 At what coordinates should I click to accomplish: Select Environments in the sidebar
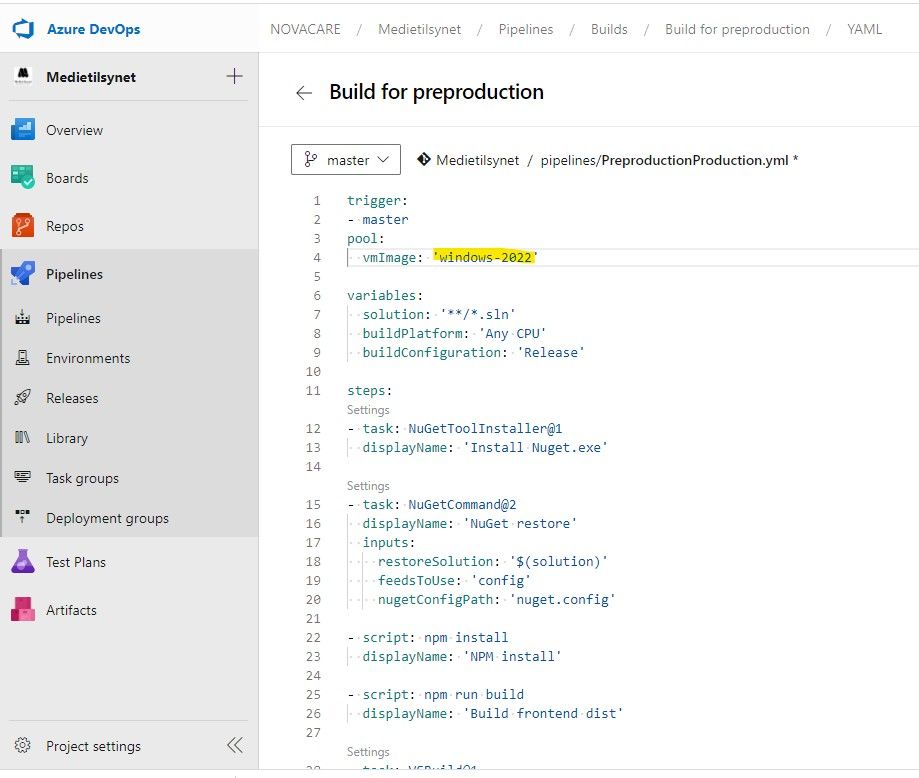point(88,358)
